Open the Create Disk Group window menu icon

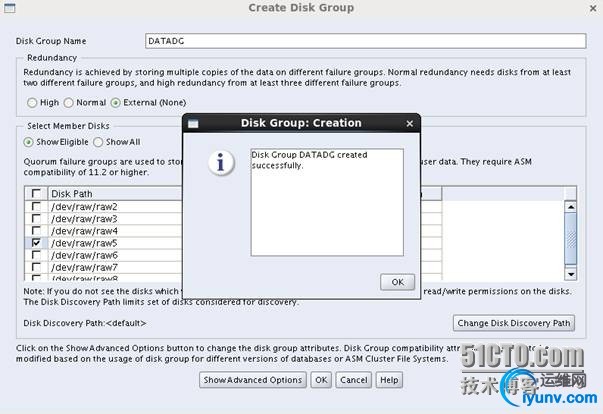click(x=9, y=8)
